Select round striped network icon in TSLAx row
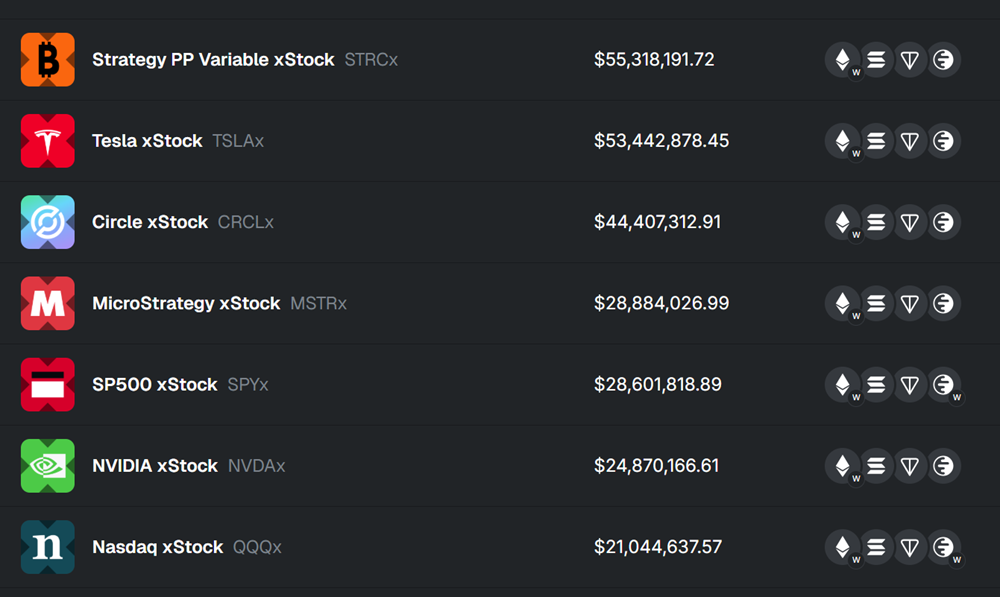 coord(943,141)
